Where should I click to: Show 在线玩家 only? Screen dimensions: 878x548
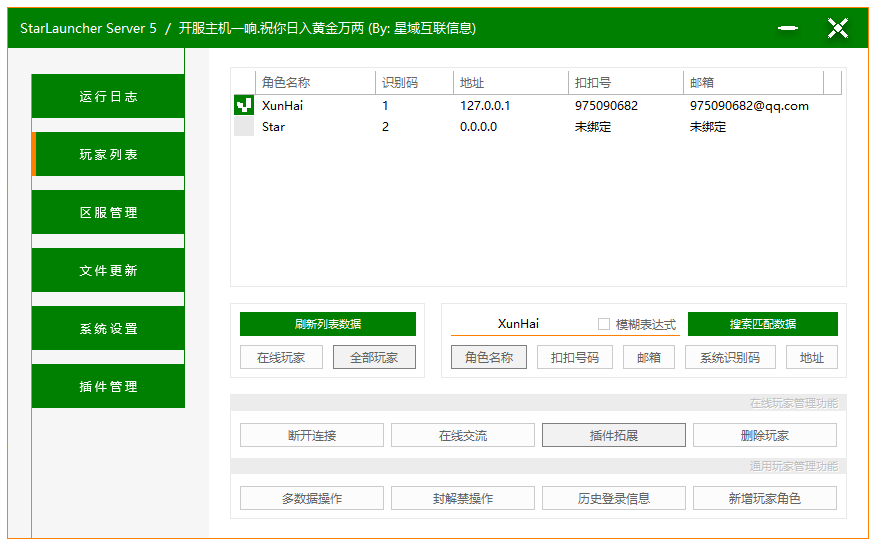tap(281, 357)
